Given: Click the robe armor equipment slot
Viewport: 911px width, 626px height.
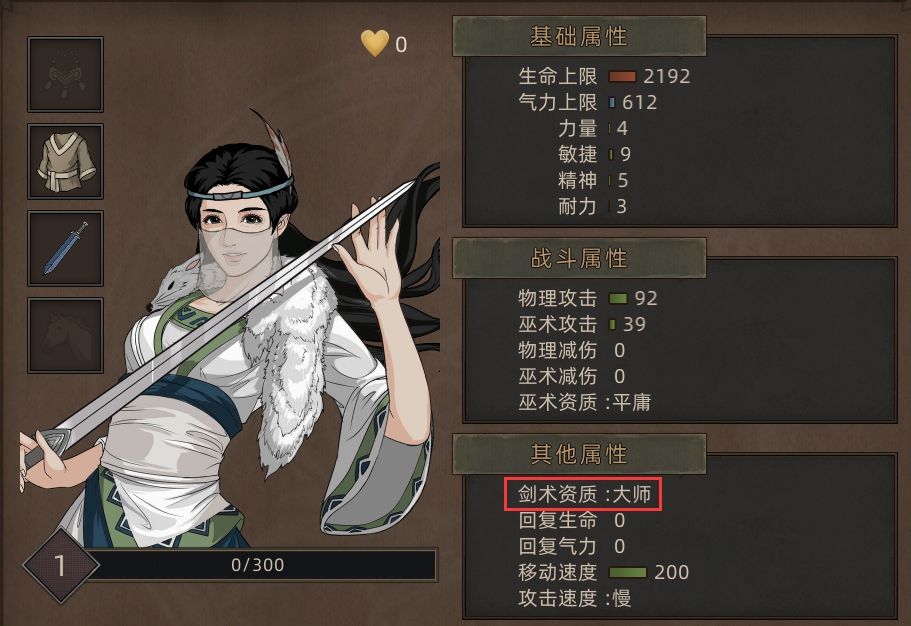Looking at the screenshot, I should (65, 161).
